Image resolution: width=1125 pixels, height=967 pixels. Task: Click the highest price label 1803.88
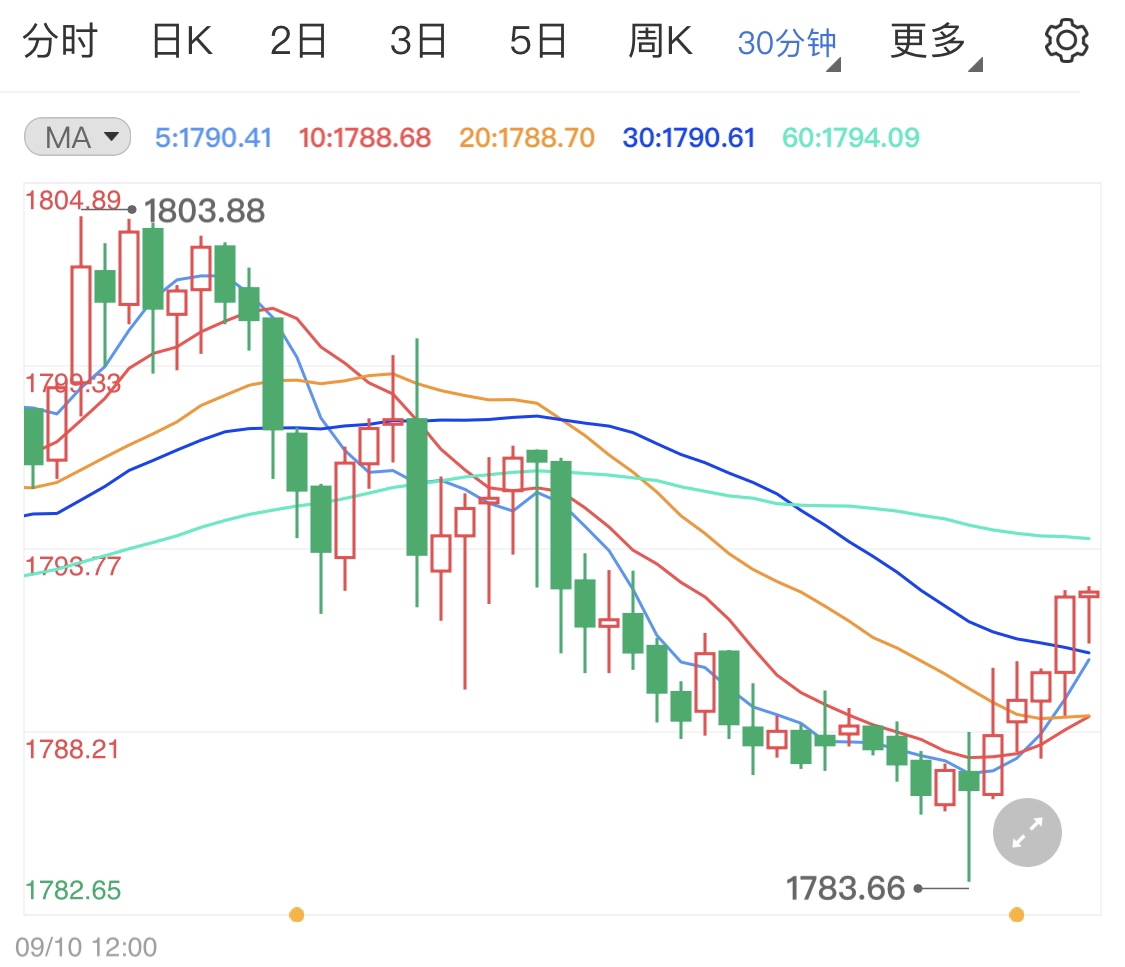click(x=204, y=211)
